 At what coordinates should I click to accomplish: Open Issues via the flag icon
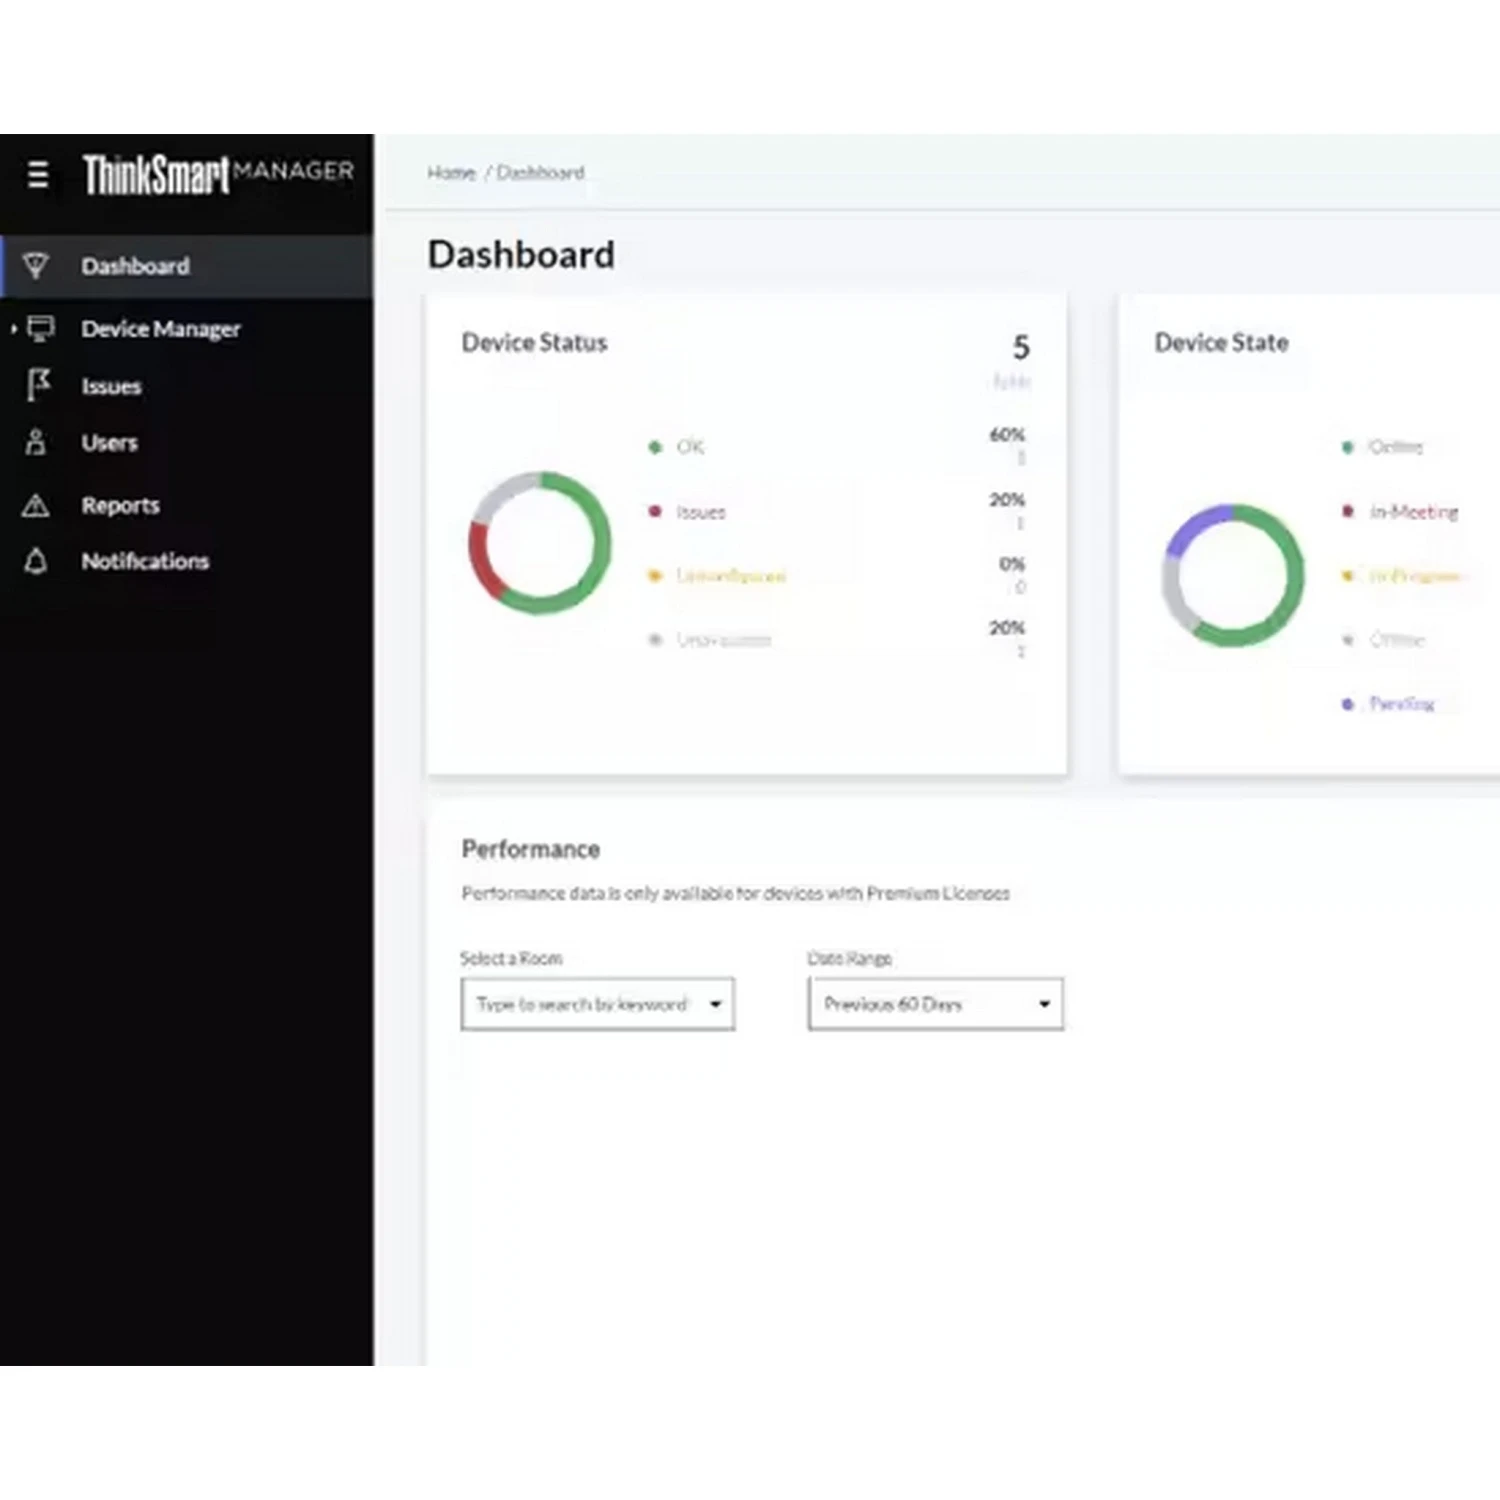38,385
